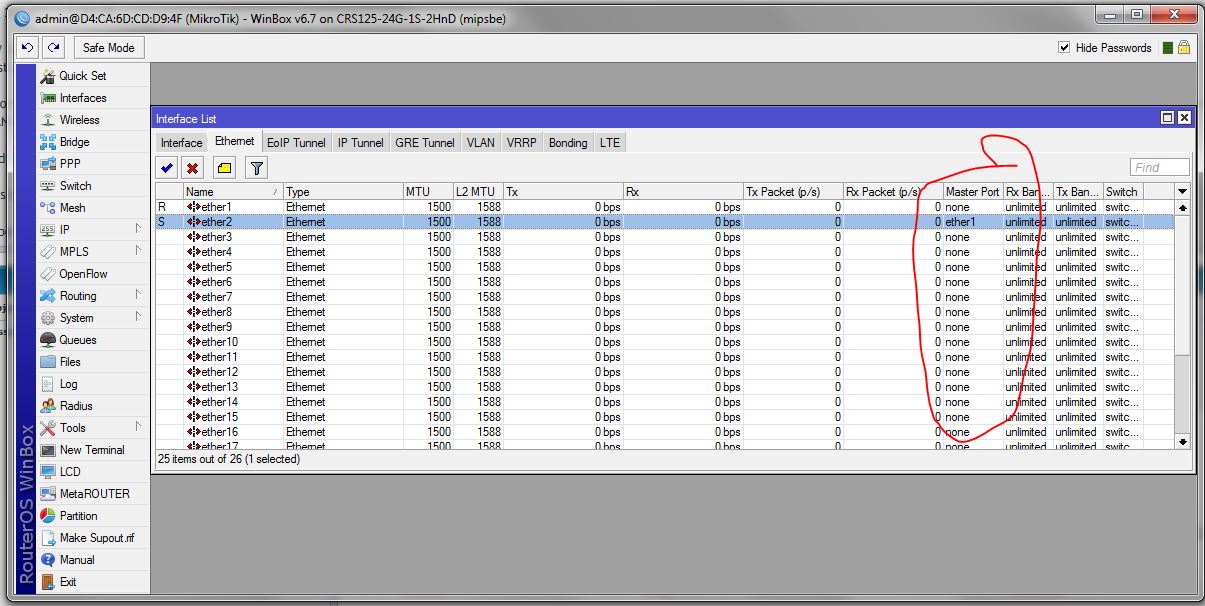Uncheck the Hide Passwords checkbox
1205x606 pixels.
tap(1064, 48)
